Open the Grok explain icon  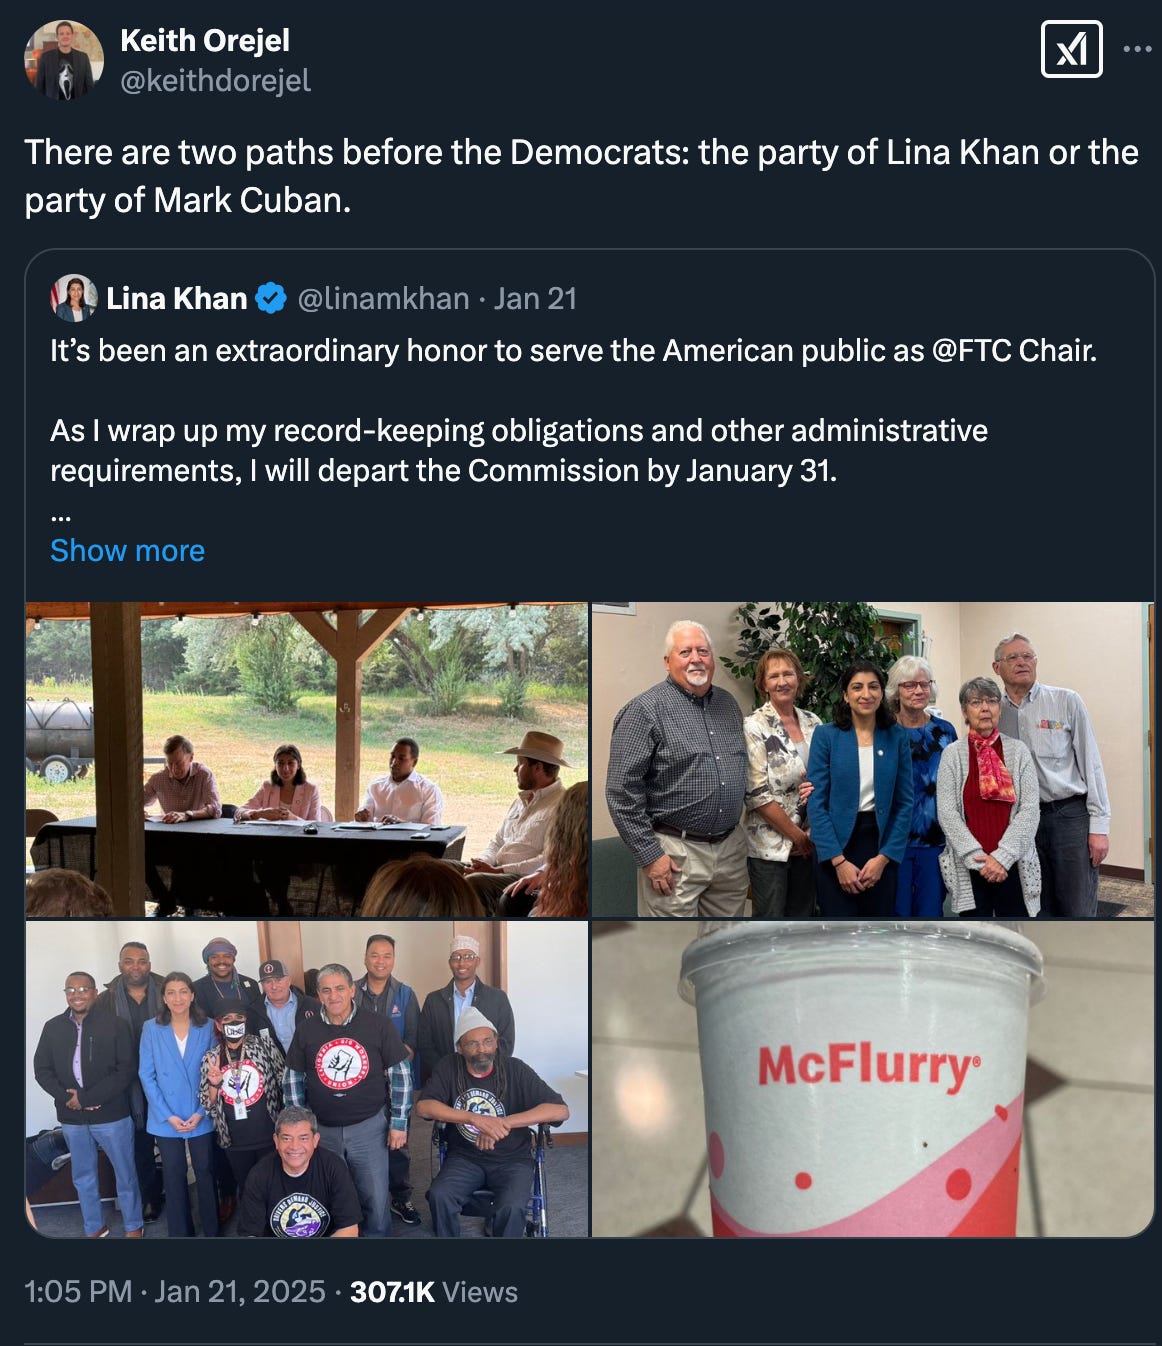point(1071,49)
